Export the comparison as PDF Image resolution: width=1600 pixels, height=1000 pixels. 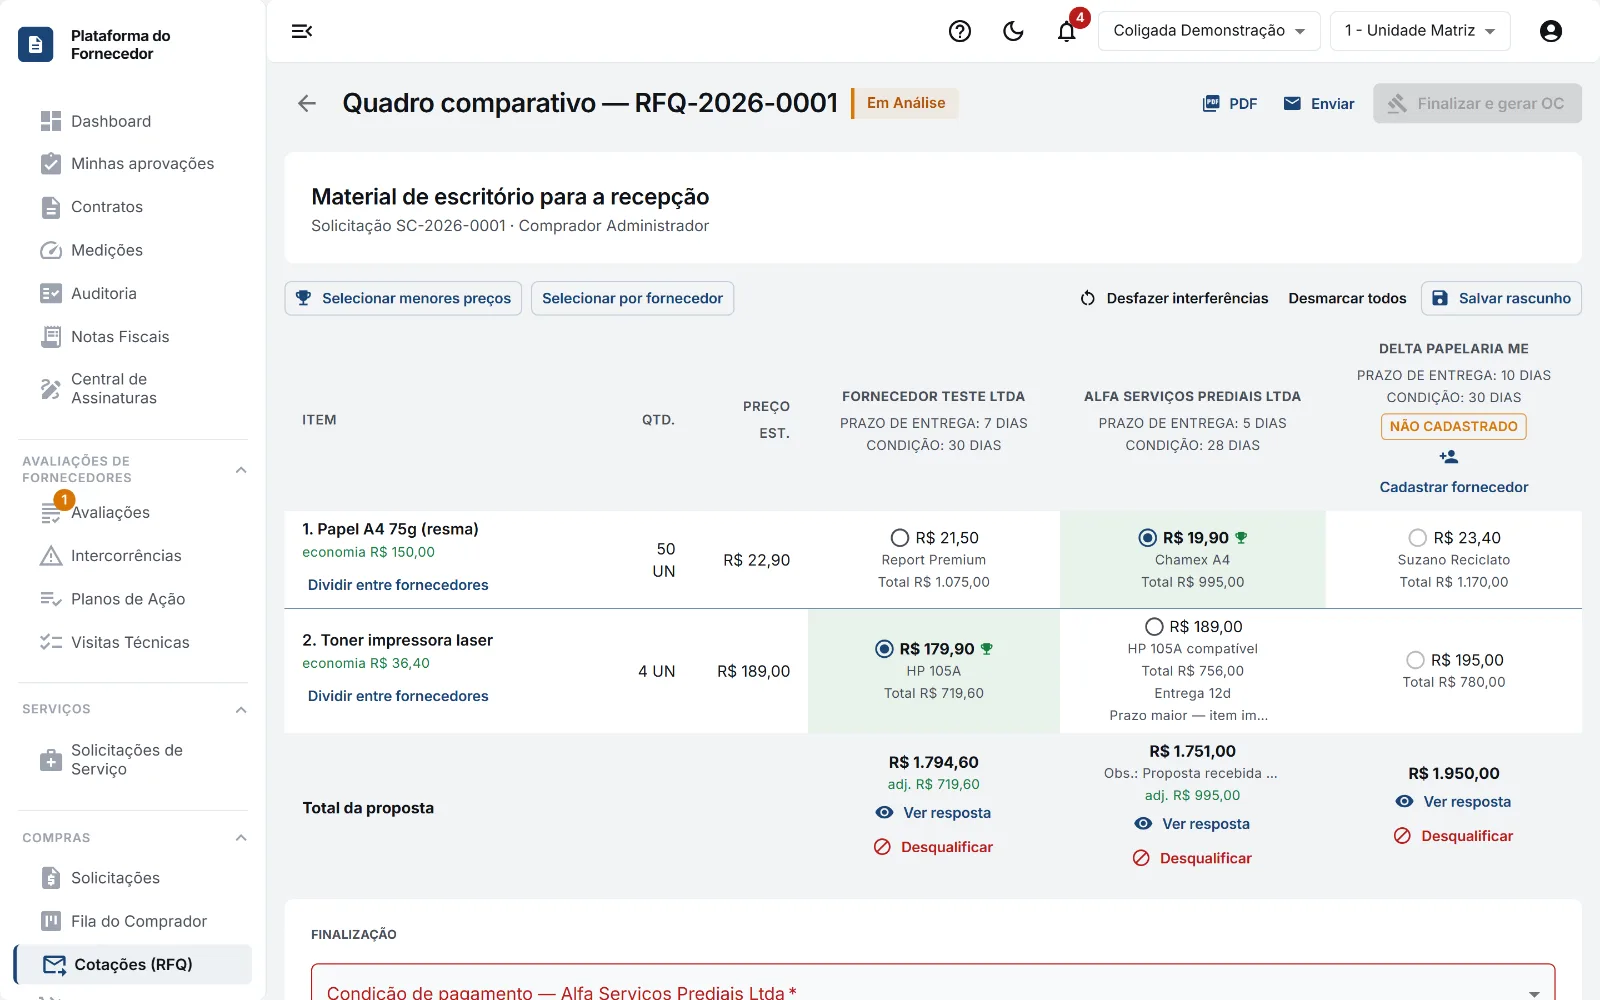click(x=1230, y=103)
